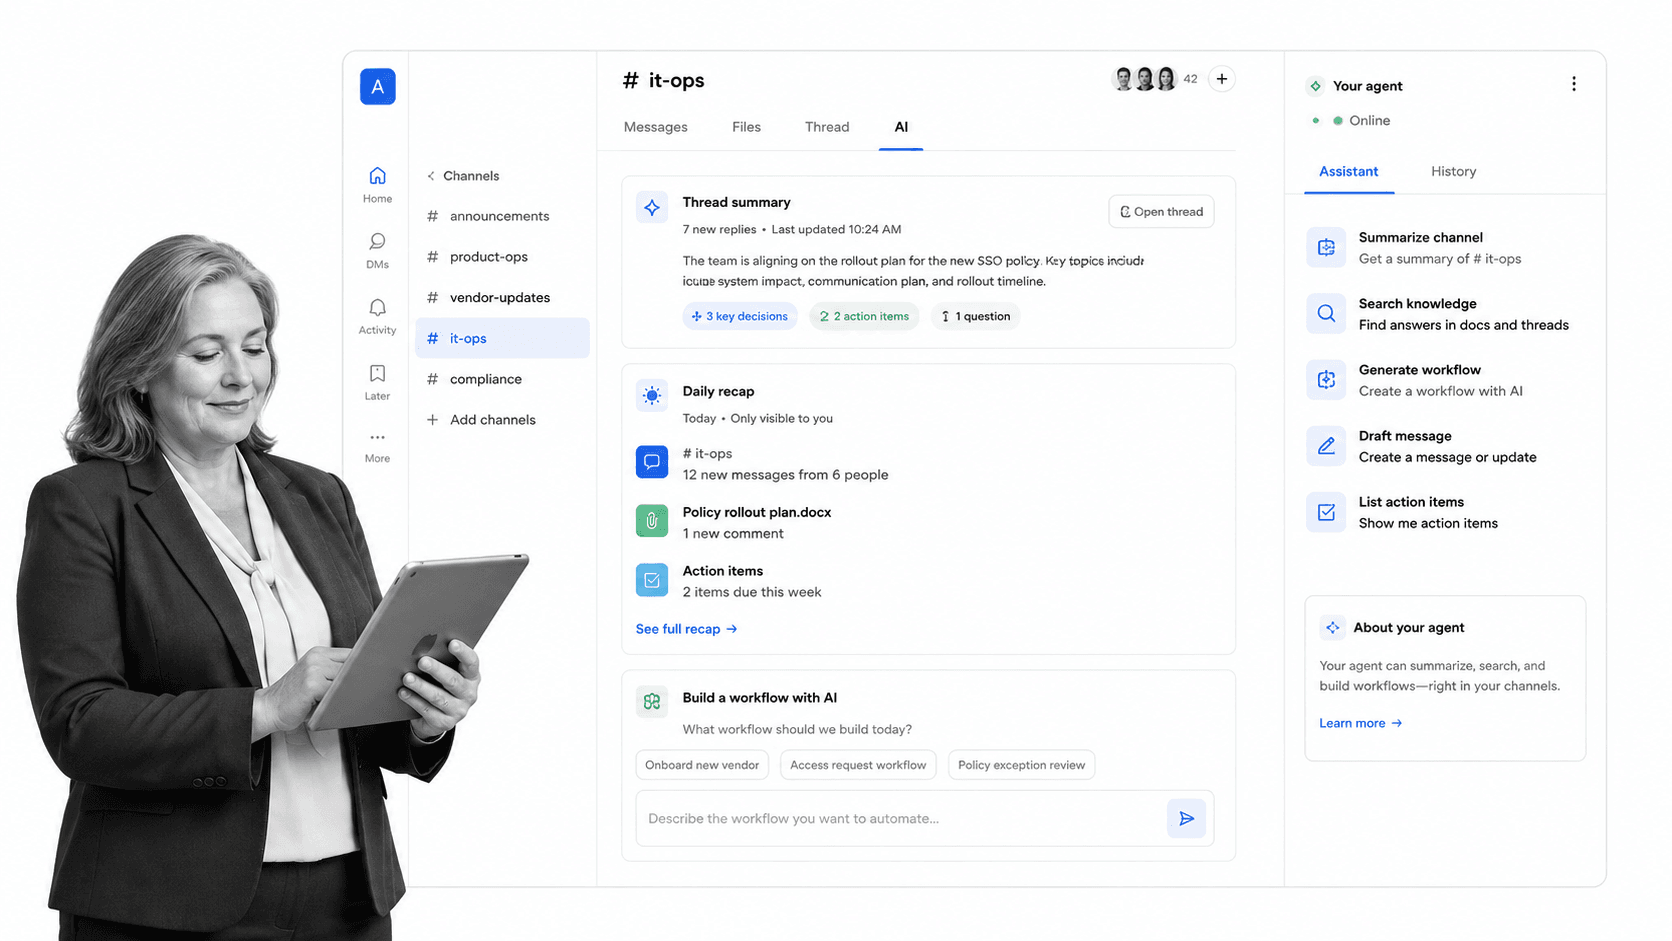Click the Generate workflow icon
This screenshot has height=941, width=1672.
[1326, 380]
